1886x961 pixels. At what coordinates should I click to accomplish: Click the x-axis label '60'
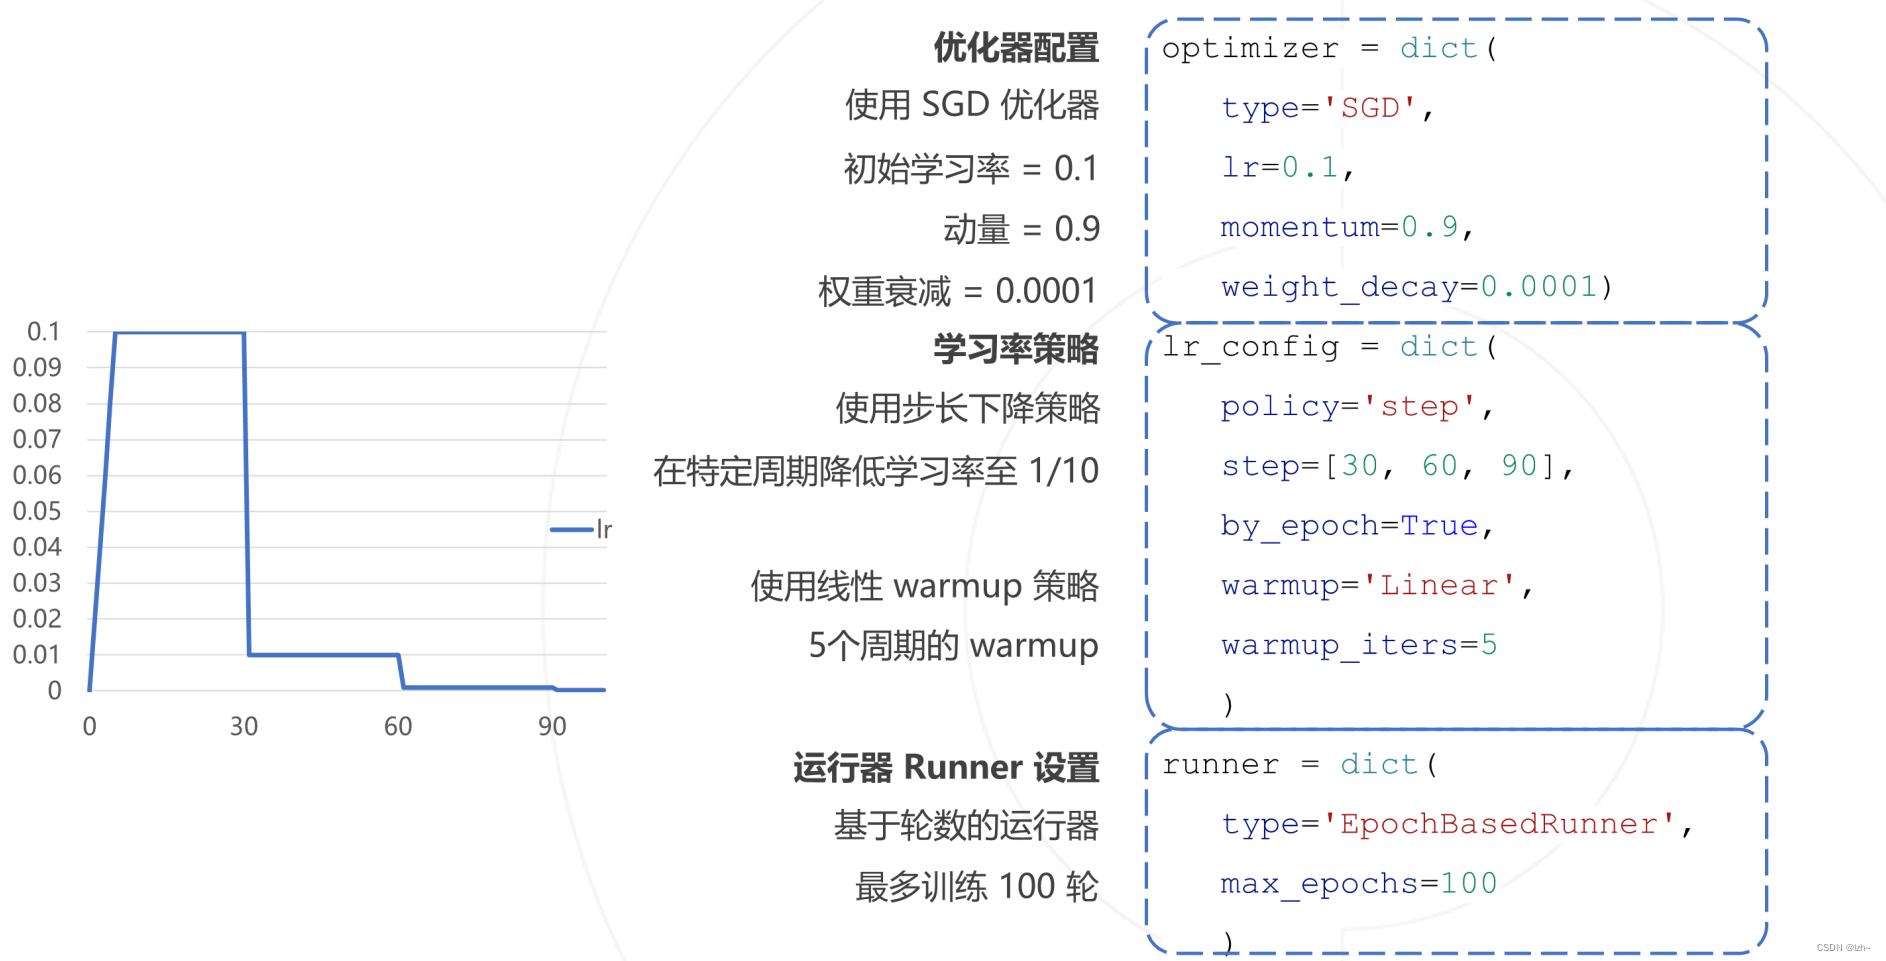tap(398, 727)
